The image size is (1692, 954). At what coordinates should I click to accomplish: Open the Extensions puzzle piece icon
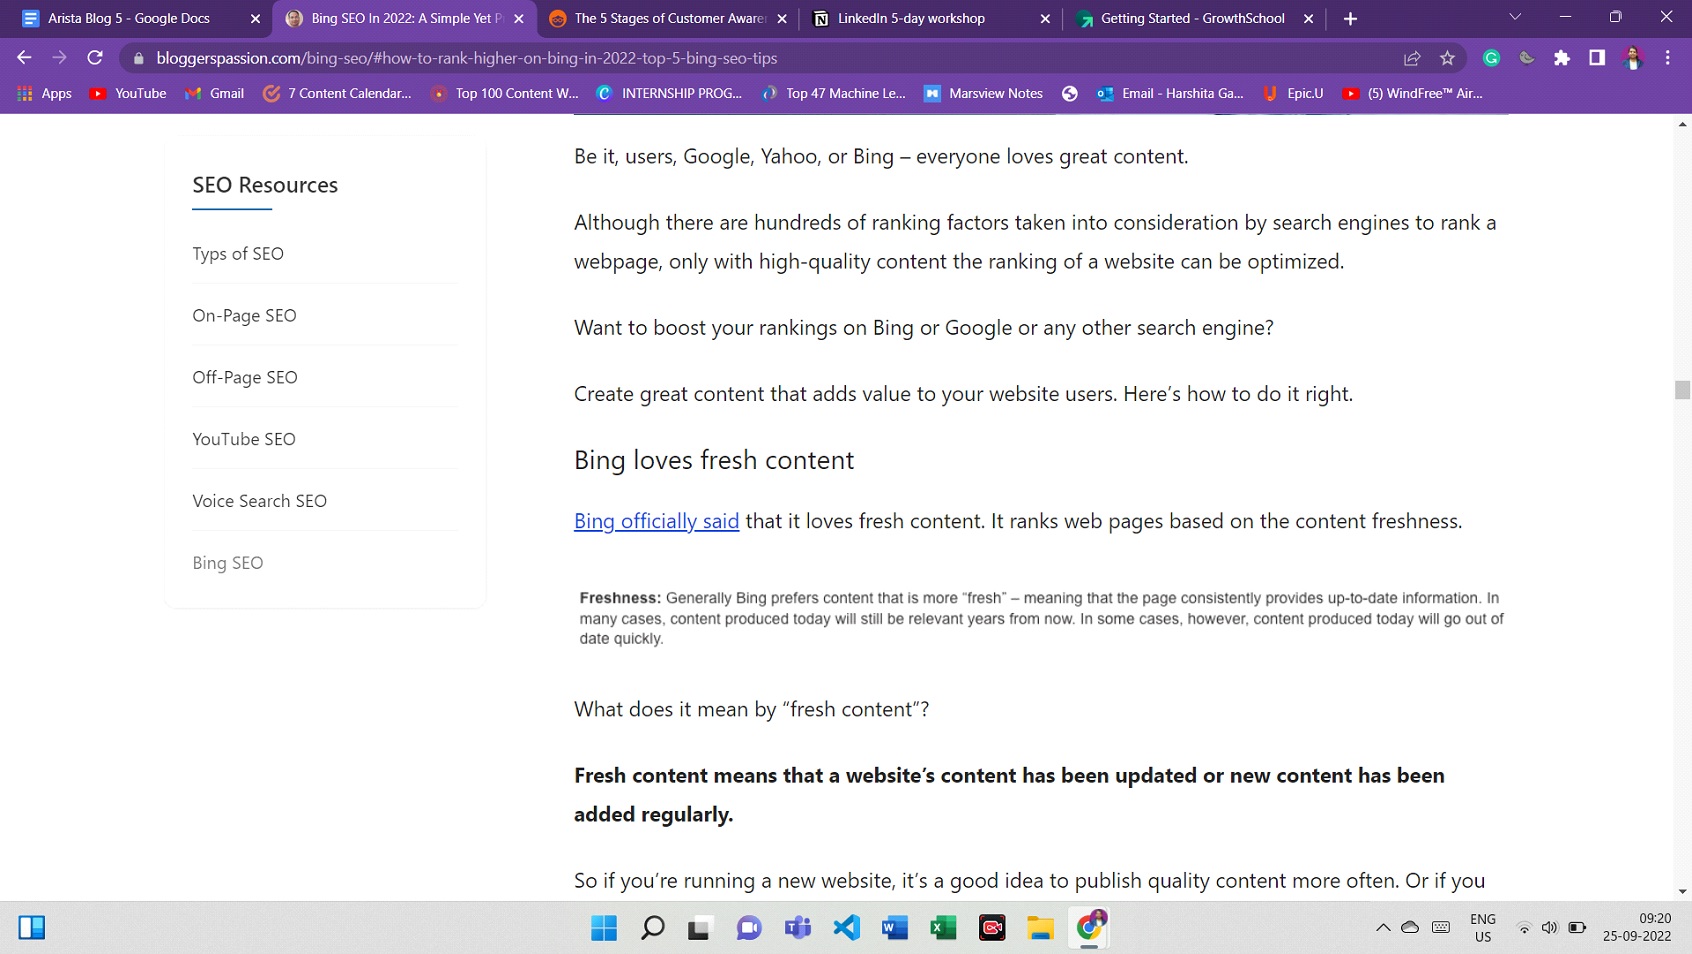[1562, 58]
